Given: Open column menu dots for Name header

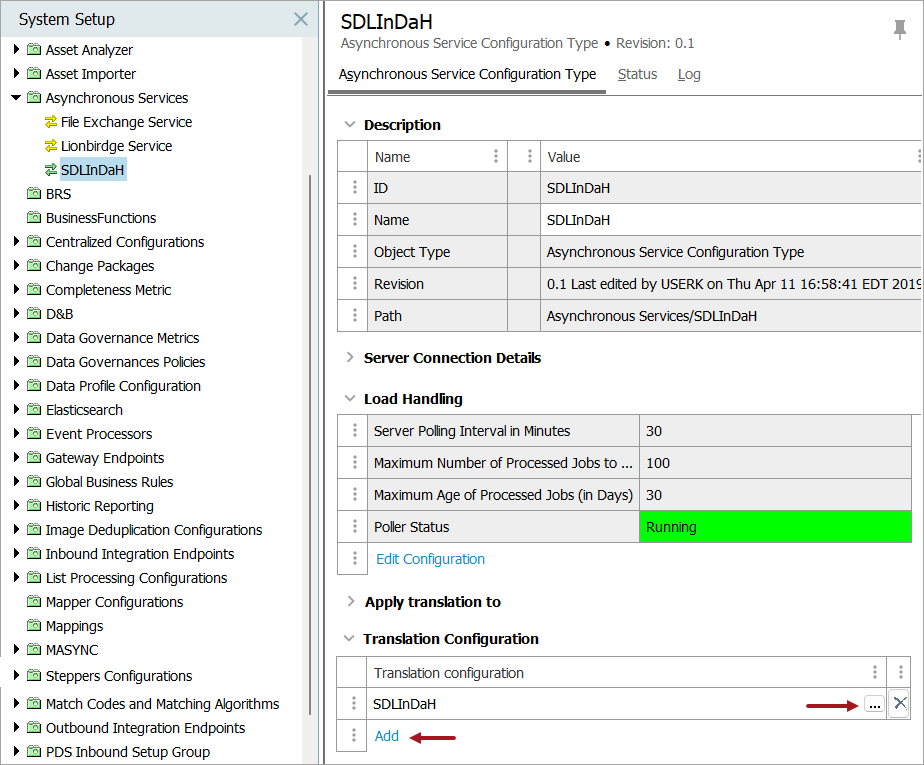Looking at the screenshot, I should click(496, 157).
